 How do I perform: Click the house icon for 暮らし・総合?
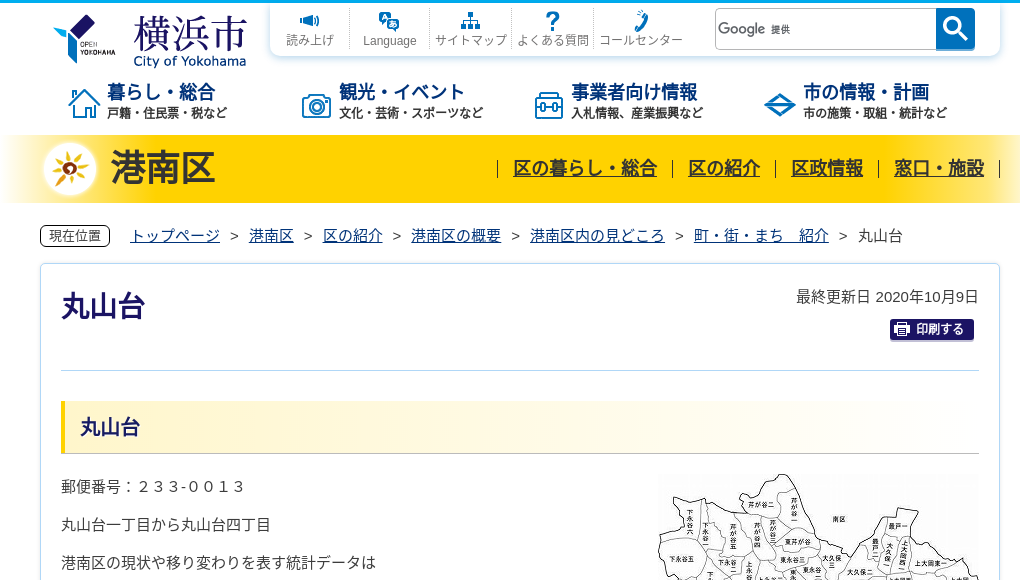pyautogui.click(x=84, y=101)
